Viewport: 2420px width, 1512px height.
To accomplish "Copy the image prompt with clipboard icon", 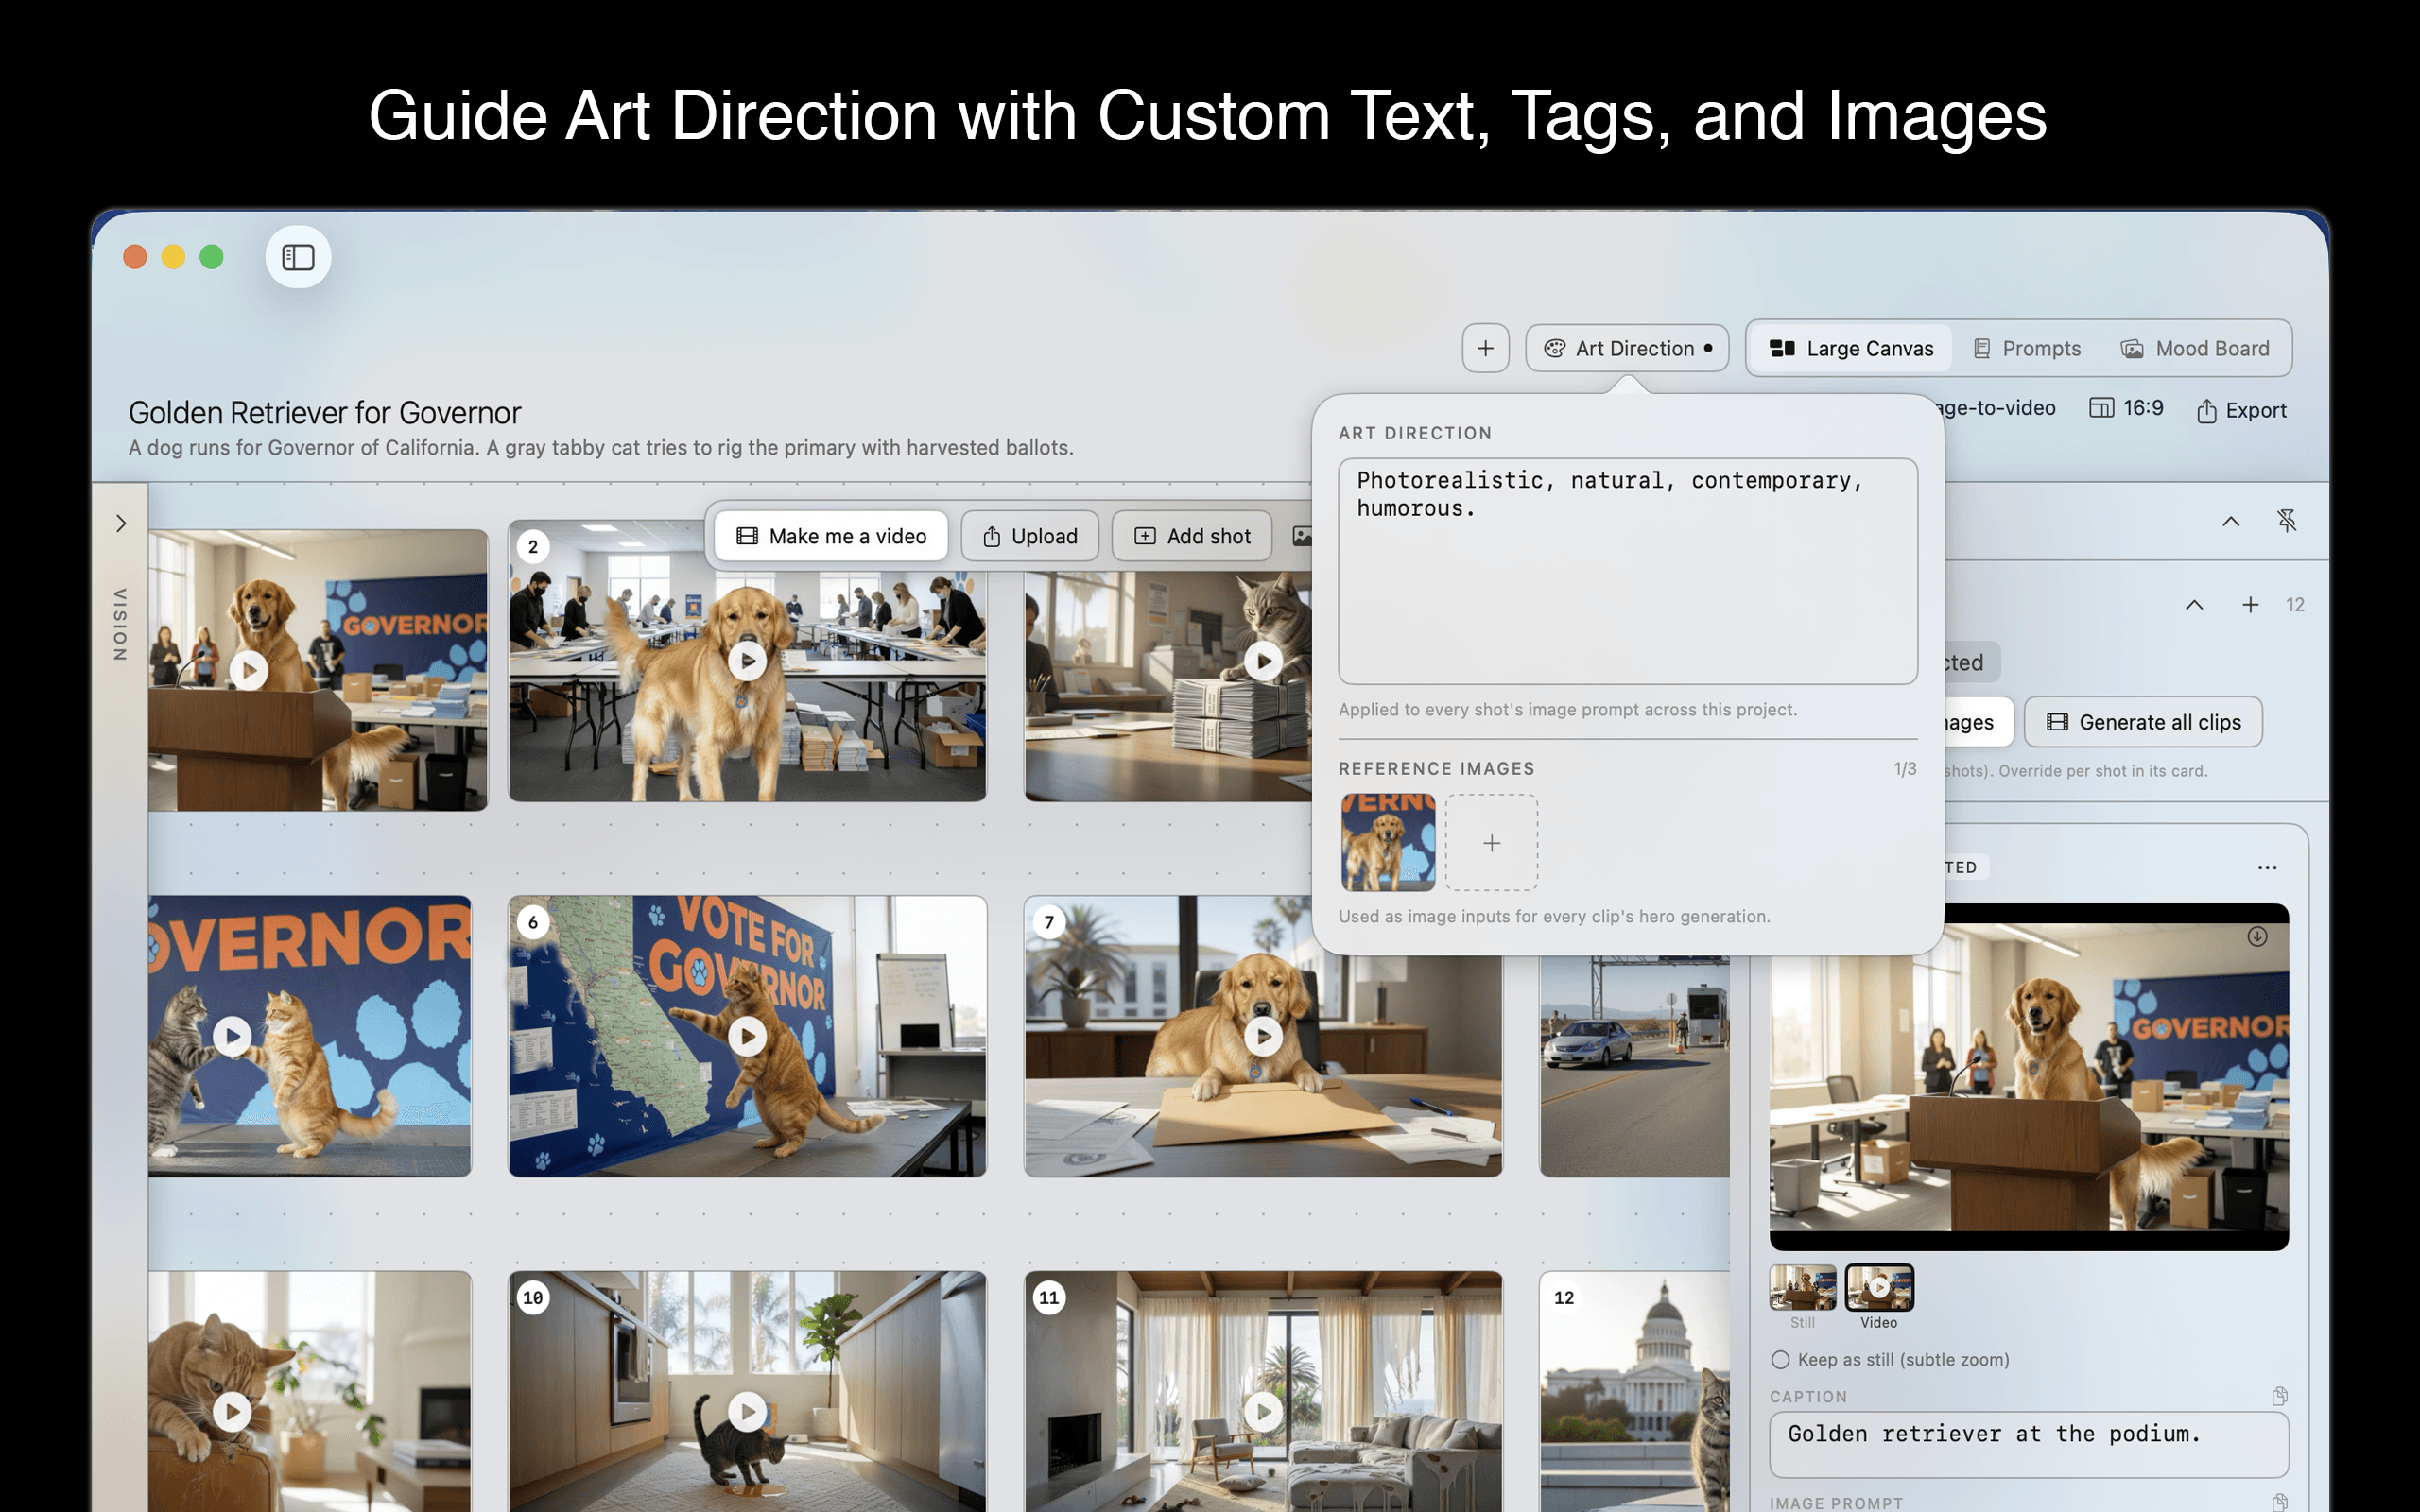I will [x=2279, y=1502].
